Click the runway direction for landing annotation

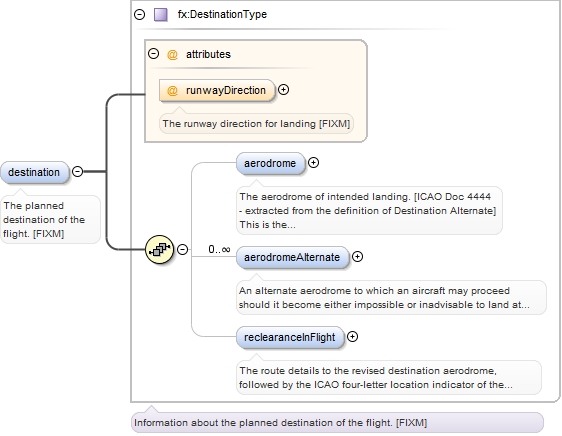[256, 124]
